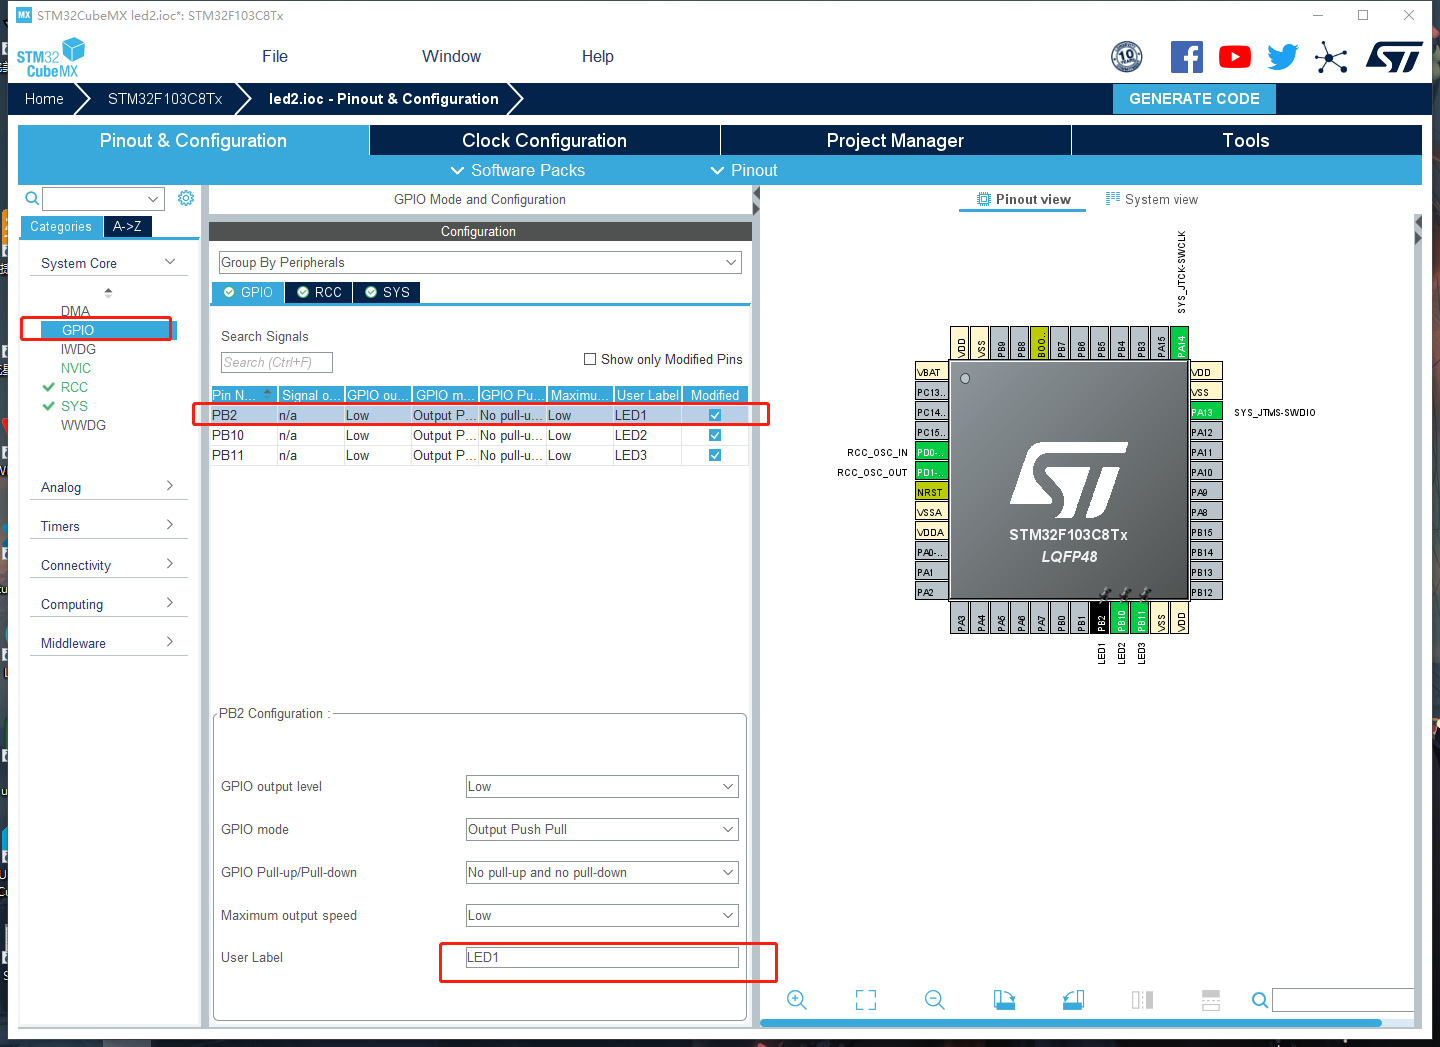The image size is (1440, 1047).
Task: Open ST YouTube channel icon
Action: tap(1235, 57)
